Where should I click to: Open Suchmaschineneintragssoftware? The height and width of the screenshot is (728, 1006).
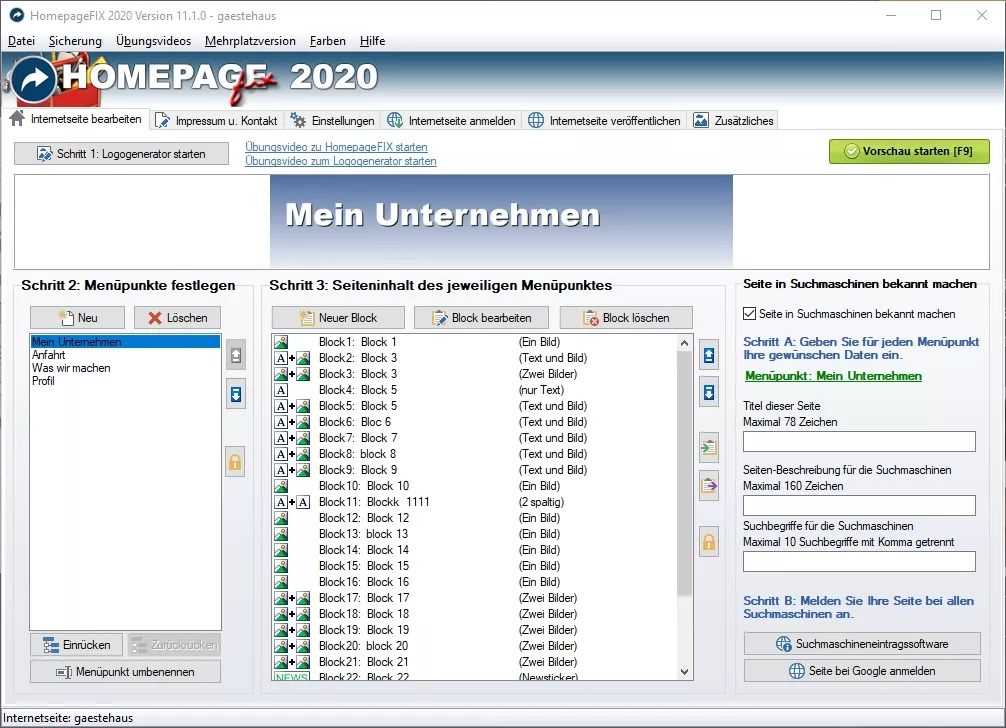862,644
